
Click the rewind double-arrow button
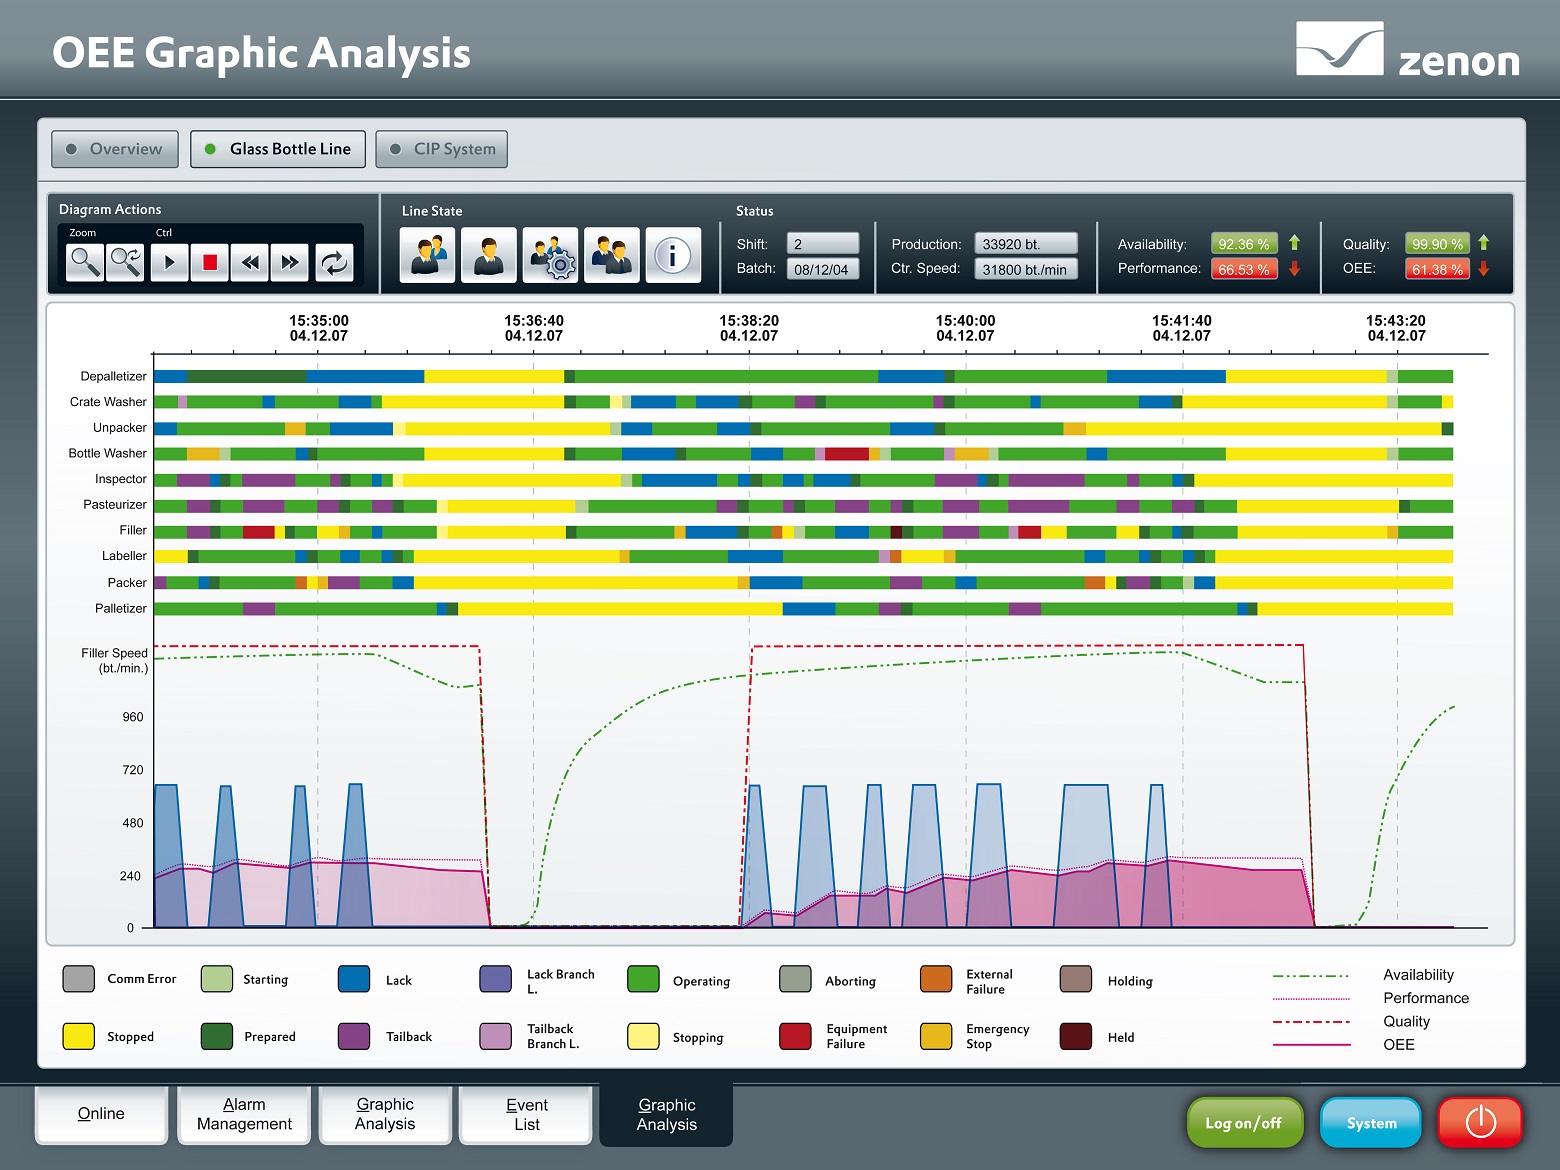(250, 262)
